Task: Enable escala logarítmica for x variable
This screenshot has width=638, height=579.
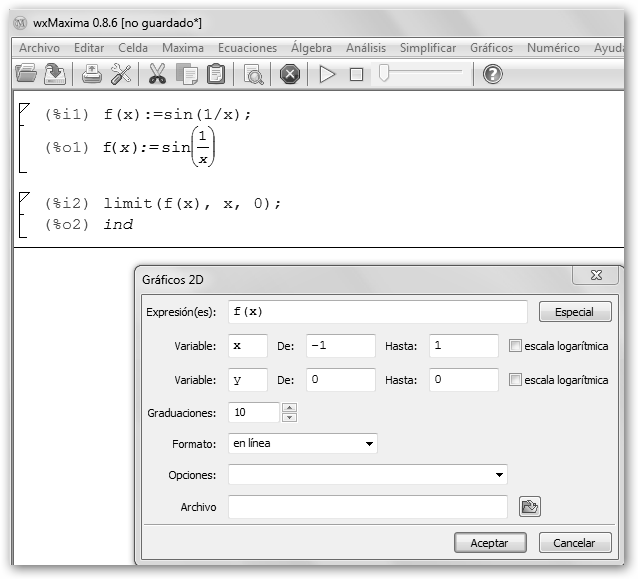Action: 515,346
